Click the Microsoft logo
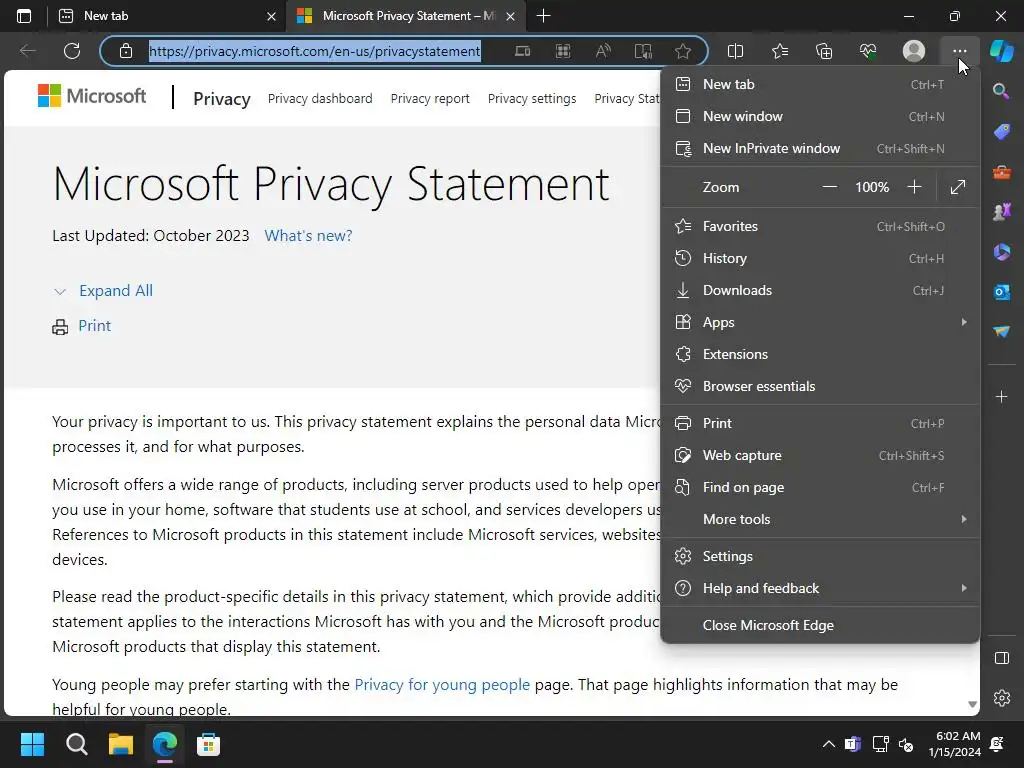1024x768 pixels. [x=92, y=96]
